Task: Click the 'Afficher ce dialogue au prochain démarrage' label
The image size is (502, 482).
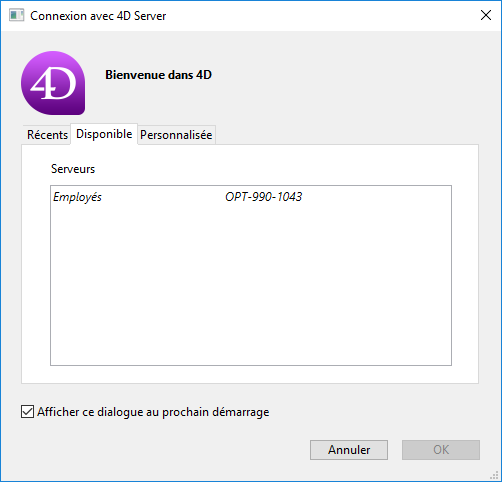Action: point(153,412)
